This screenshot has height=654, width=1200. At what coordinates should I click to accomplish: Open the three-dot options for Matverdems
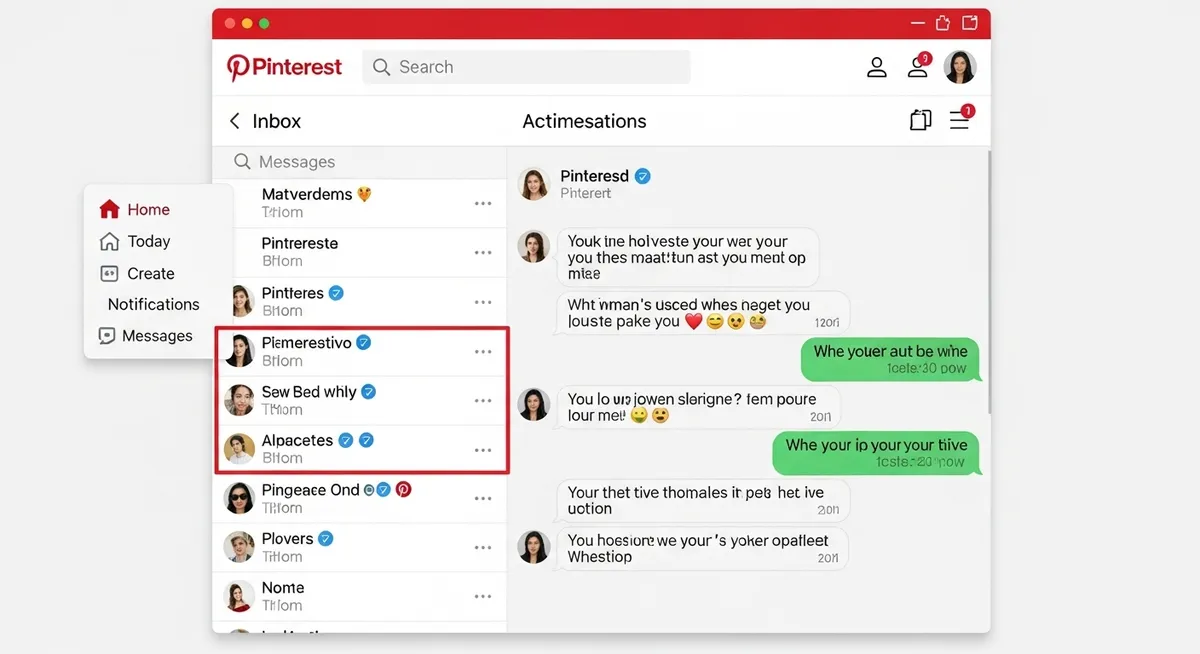tap(483, 202)
